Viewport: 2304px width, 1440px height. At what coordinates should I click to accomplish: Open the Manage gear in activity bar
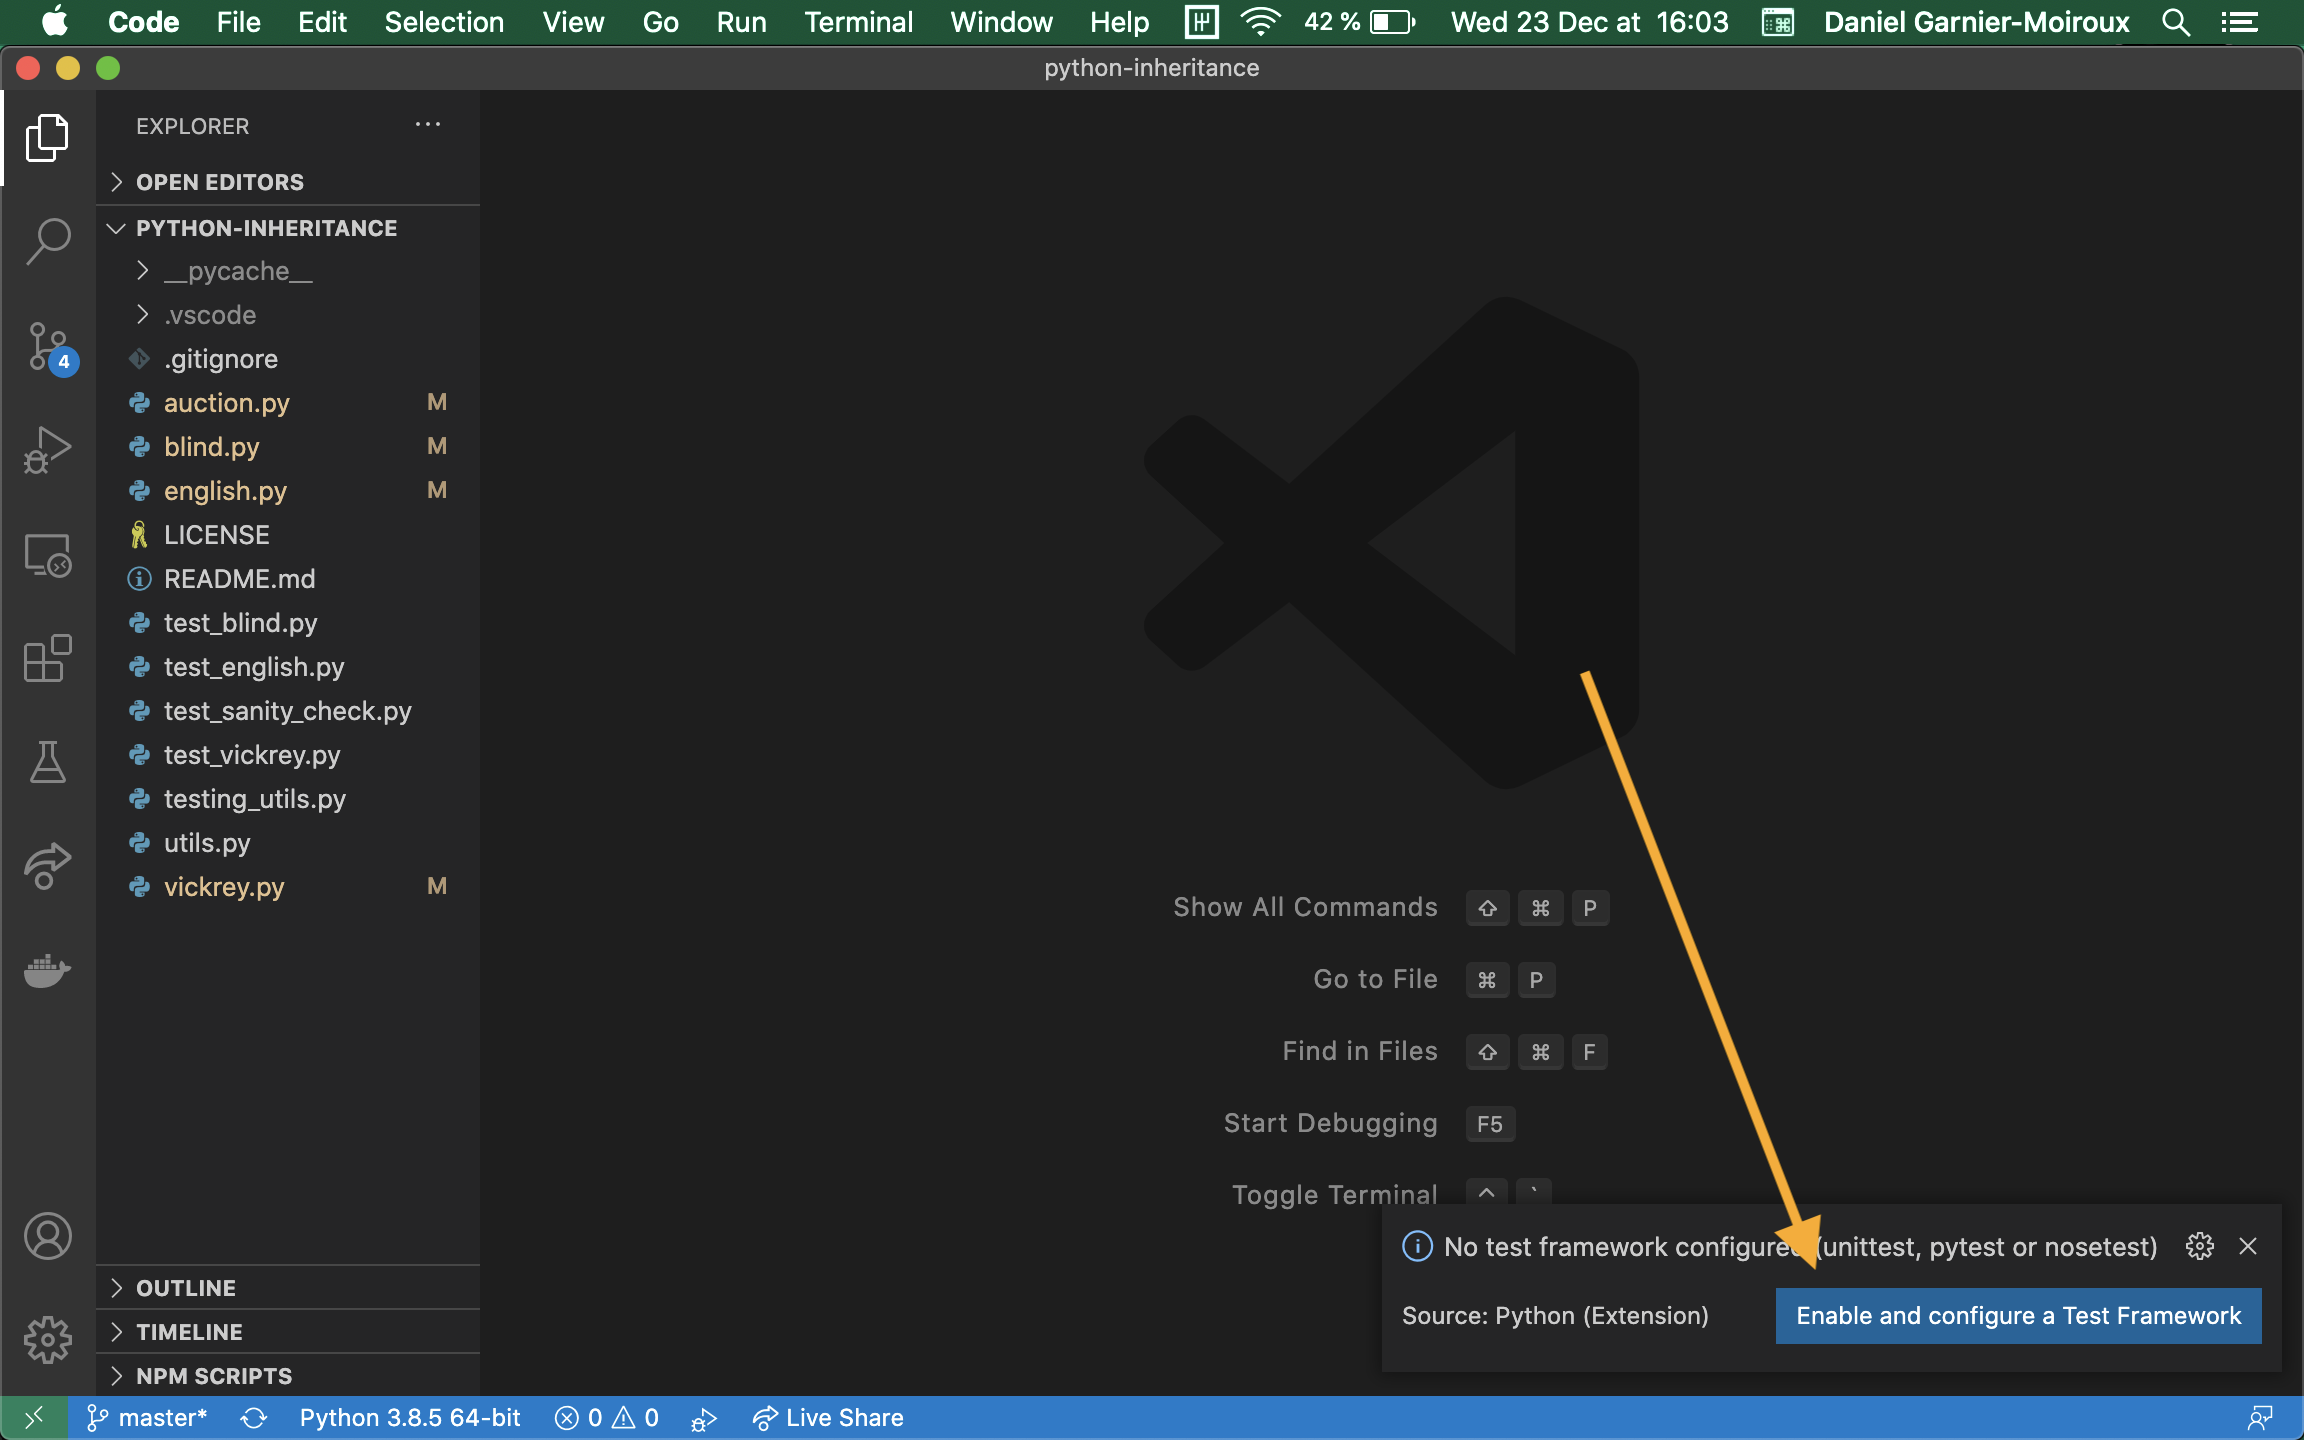pos(47,1339)
